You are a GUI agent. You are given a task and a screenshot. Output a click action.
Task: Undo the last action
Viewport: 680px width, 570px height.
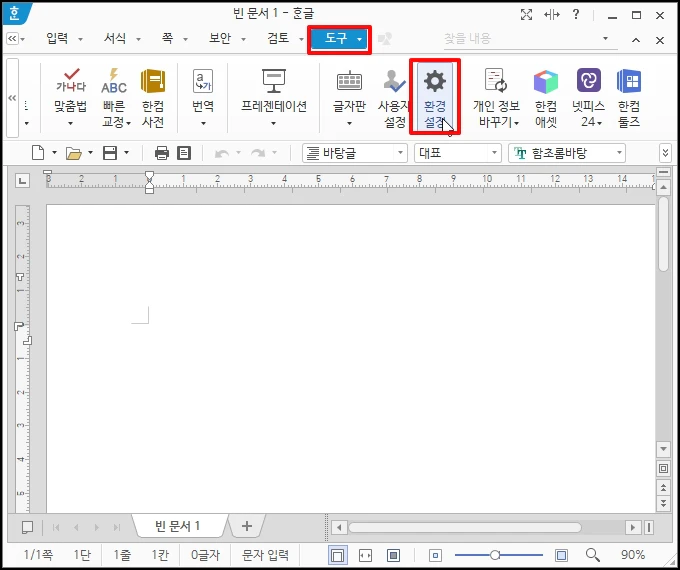point(222,153)
